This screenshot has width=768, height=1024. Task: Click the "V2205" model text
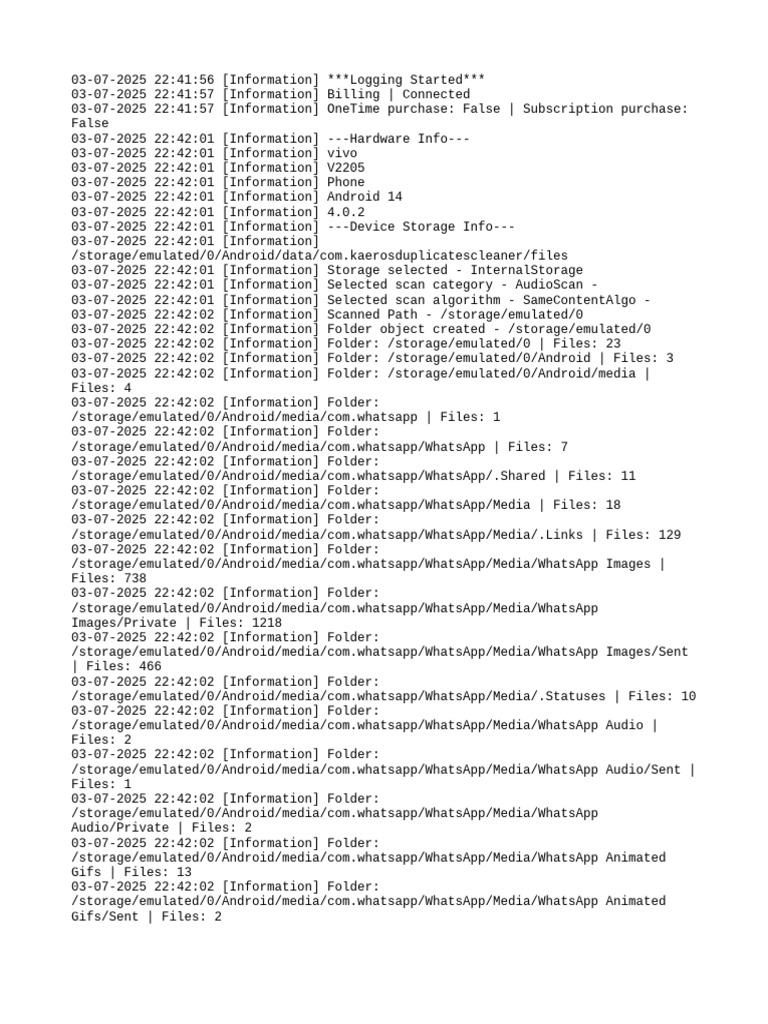click(346, 167)
